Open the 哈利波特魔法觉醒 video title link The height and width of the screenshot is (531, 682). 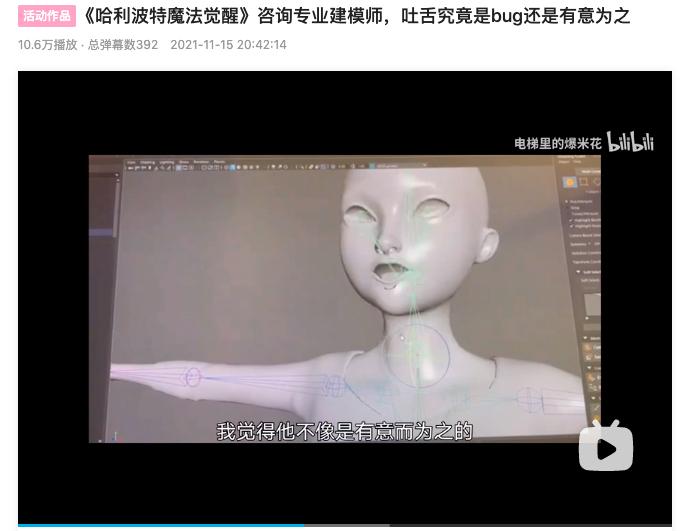(x=357, y=16)
